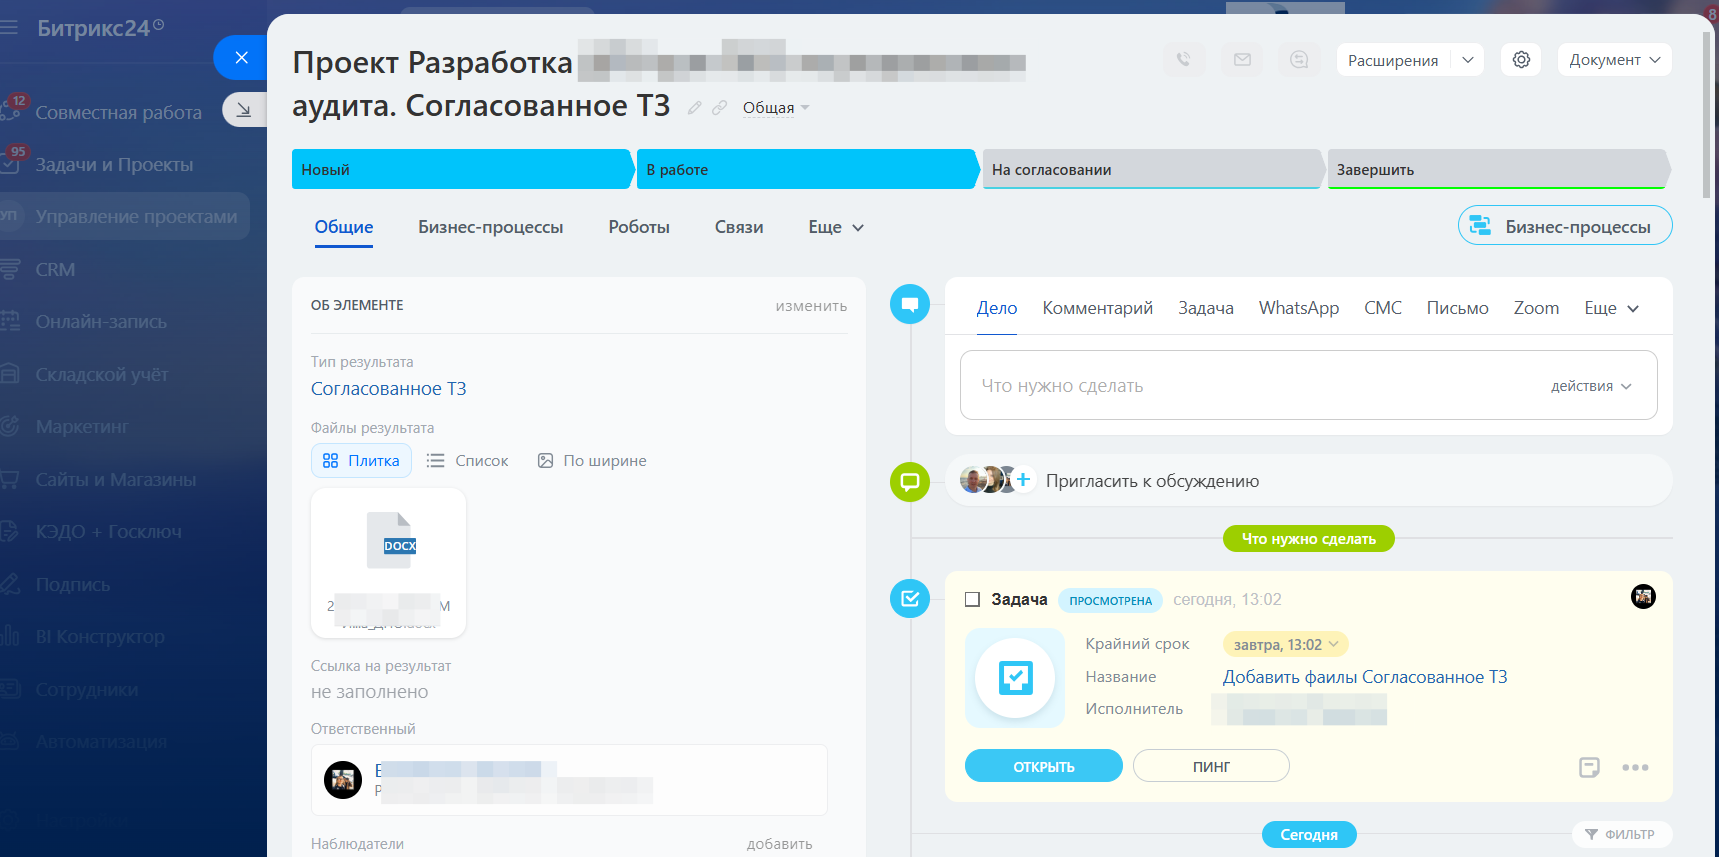Click the phone call icon in header

pyautogui.click(x=1183, y=60)
